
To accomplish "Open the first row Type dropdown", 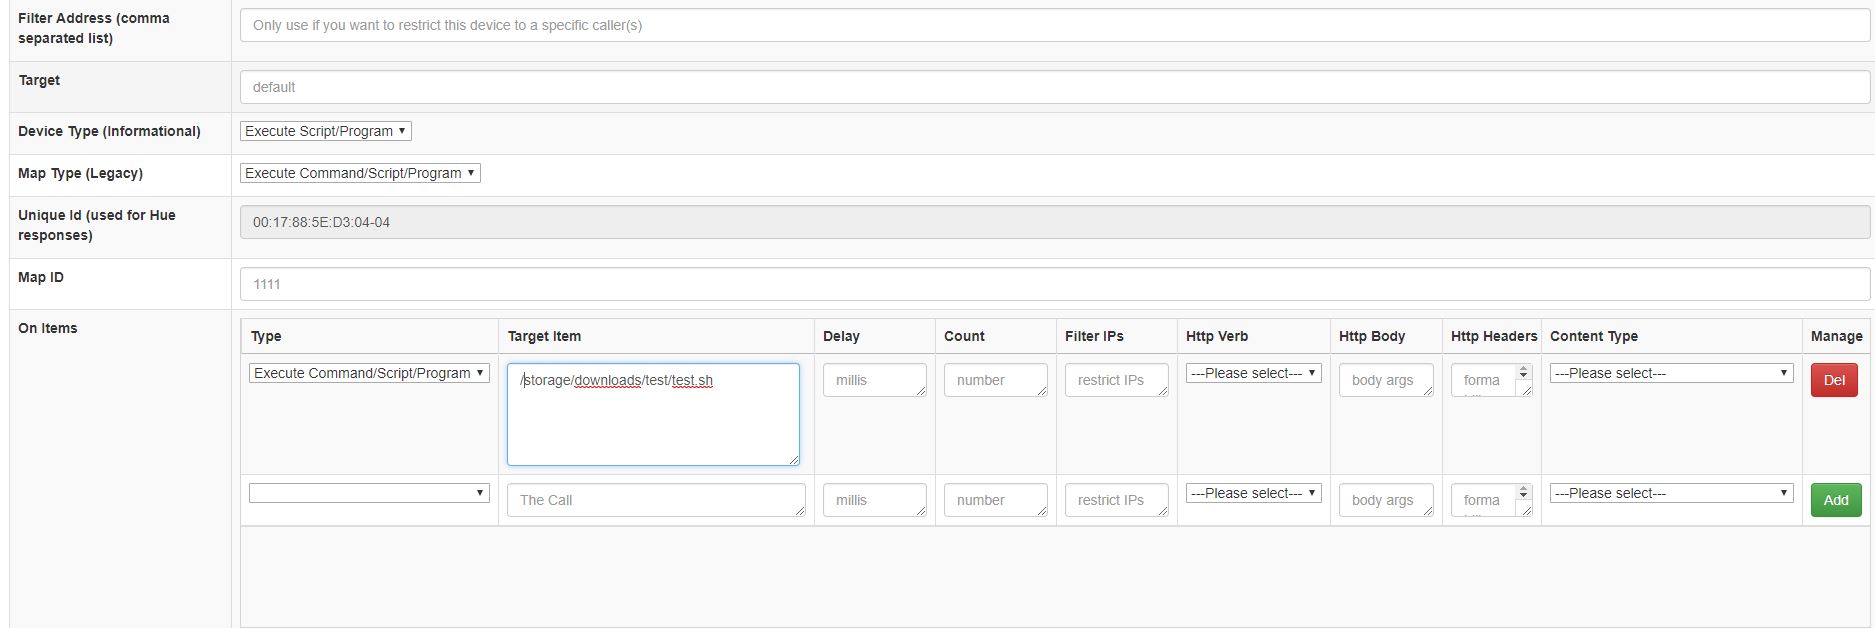I will 369,373.
